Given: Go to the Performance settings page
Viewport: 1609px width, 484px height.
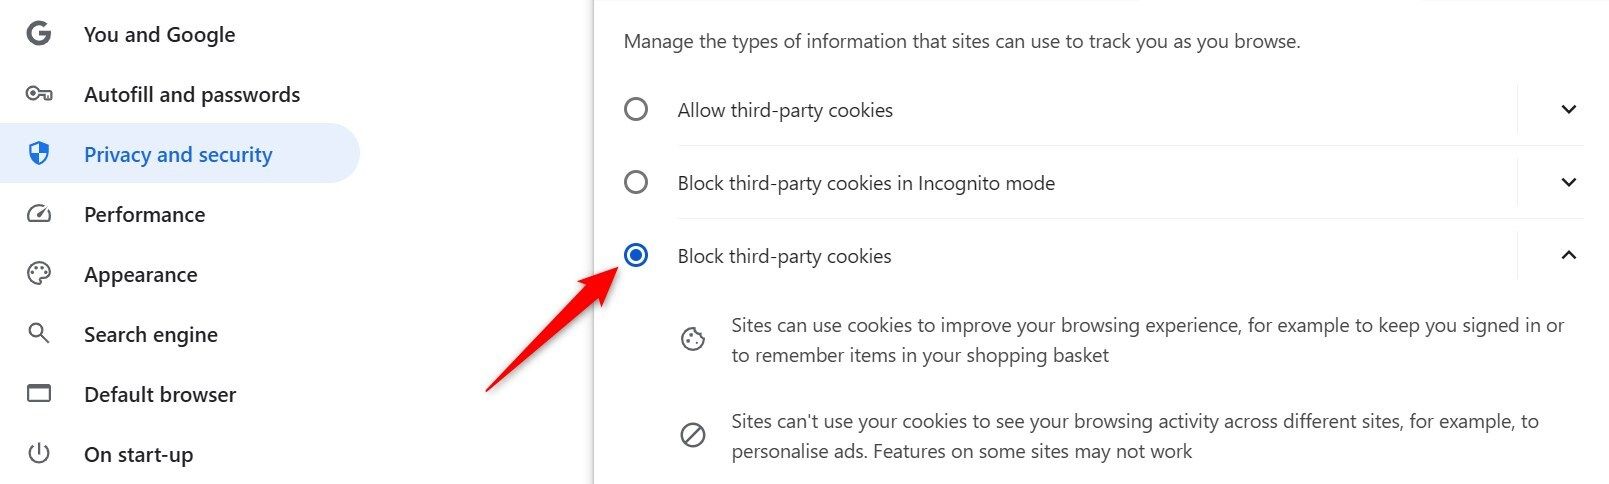Looking at the screenshot, I should (x=144, y=214).
